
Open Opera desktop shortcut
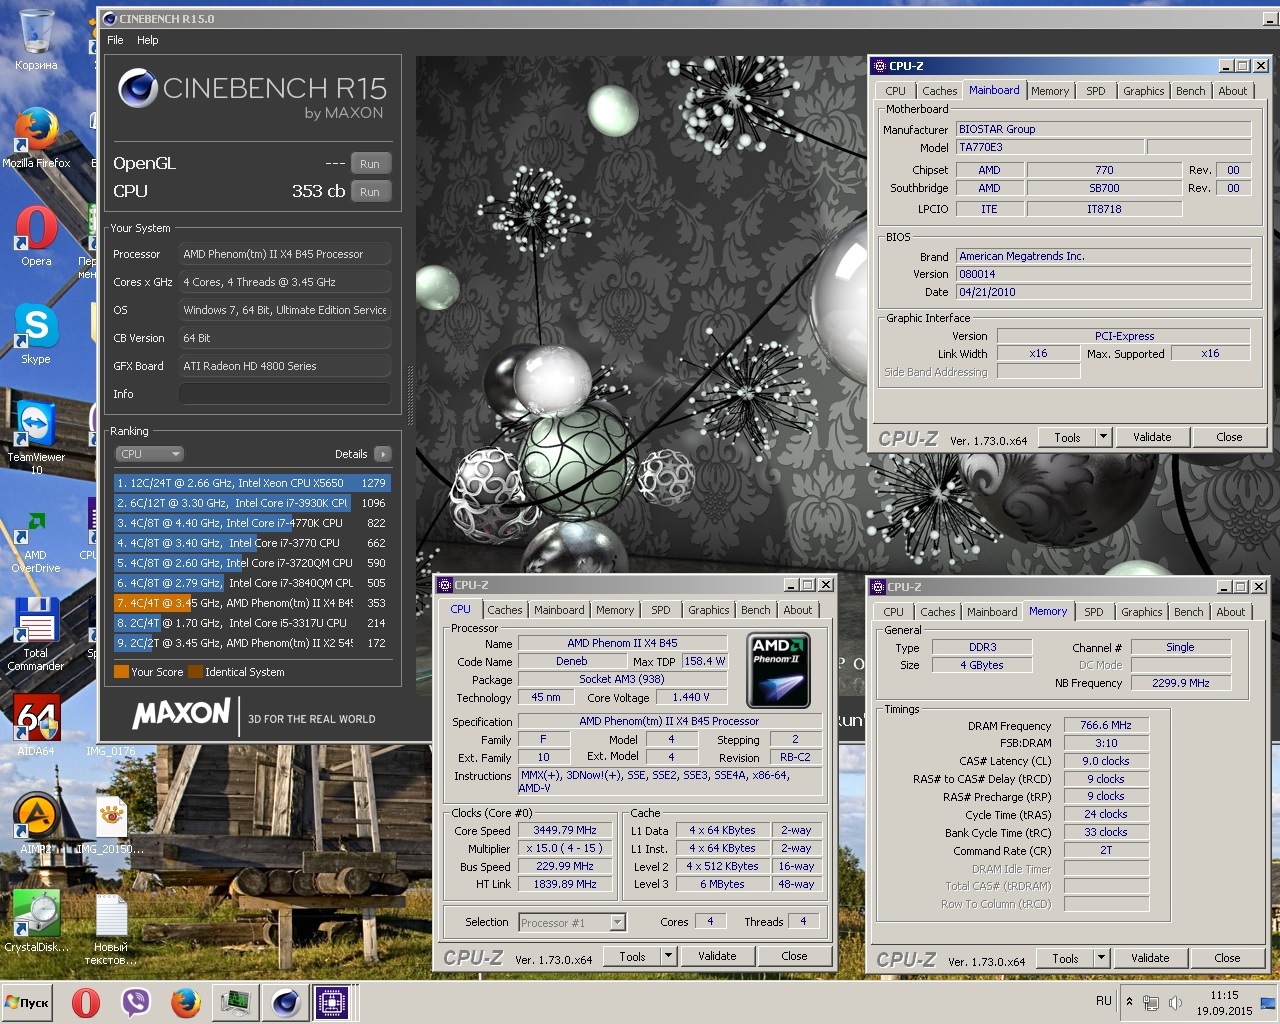36,236
